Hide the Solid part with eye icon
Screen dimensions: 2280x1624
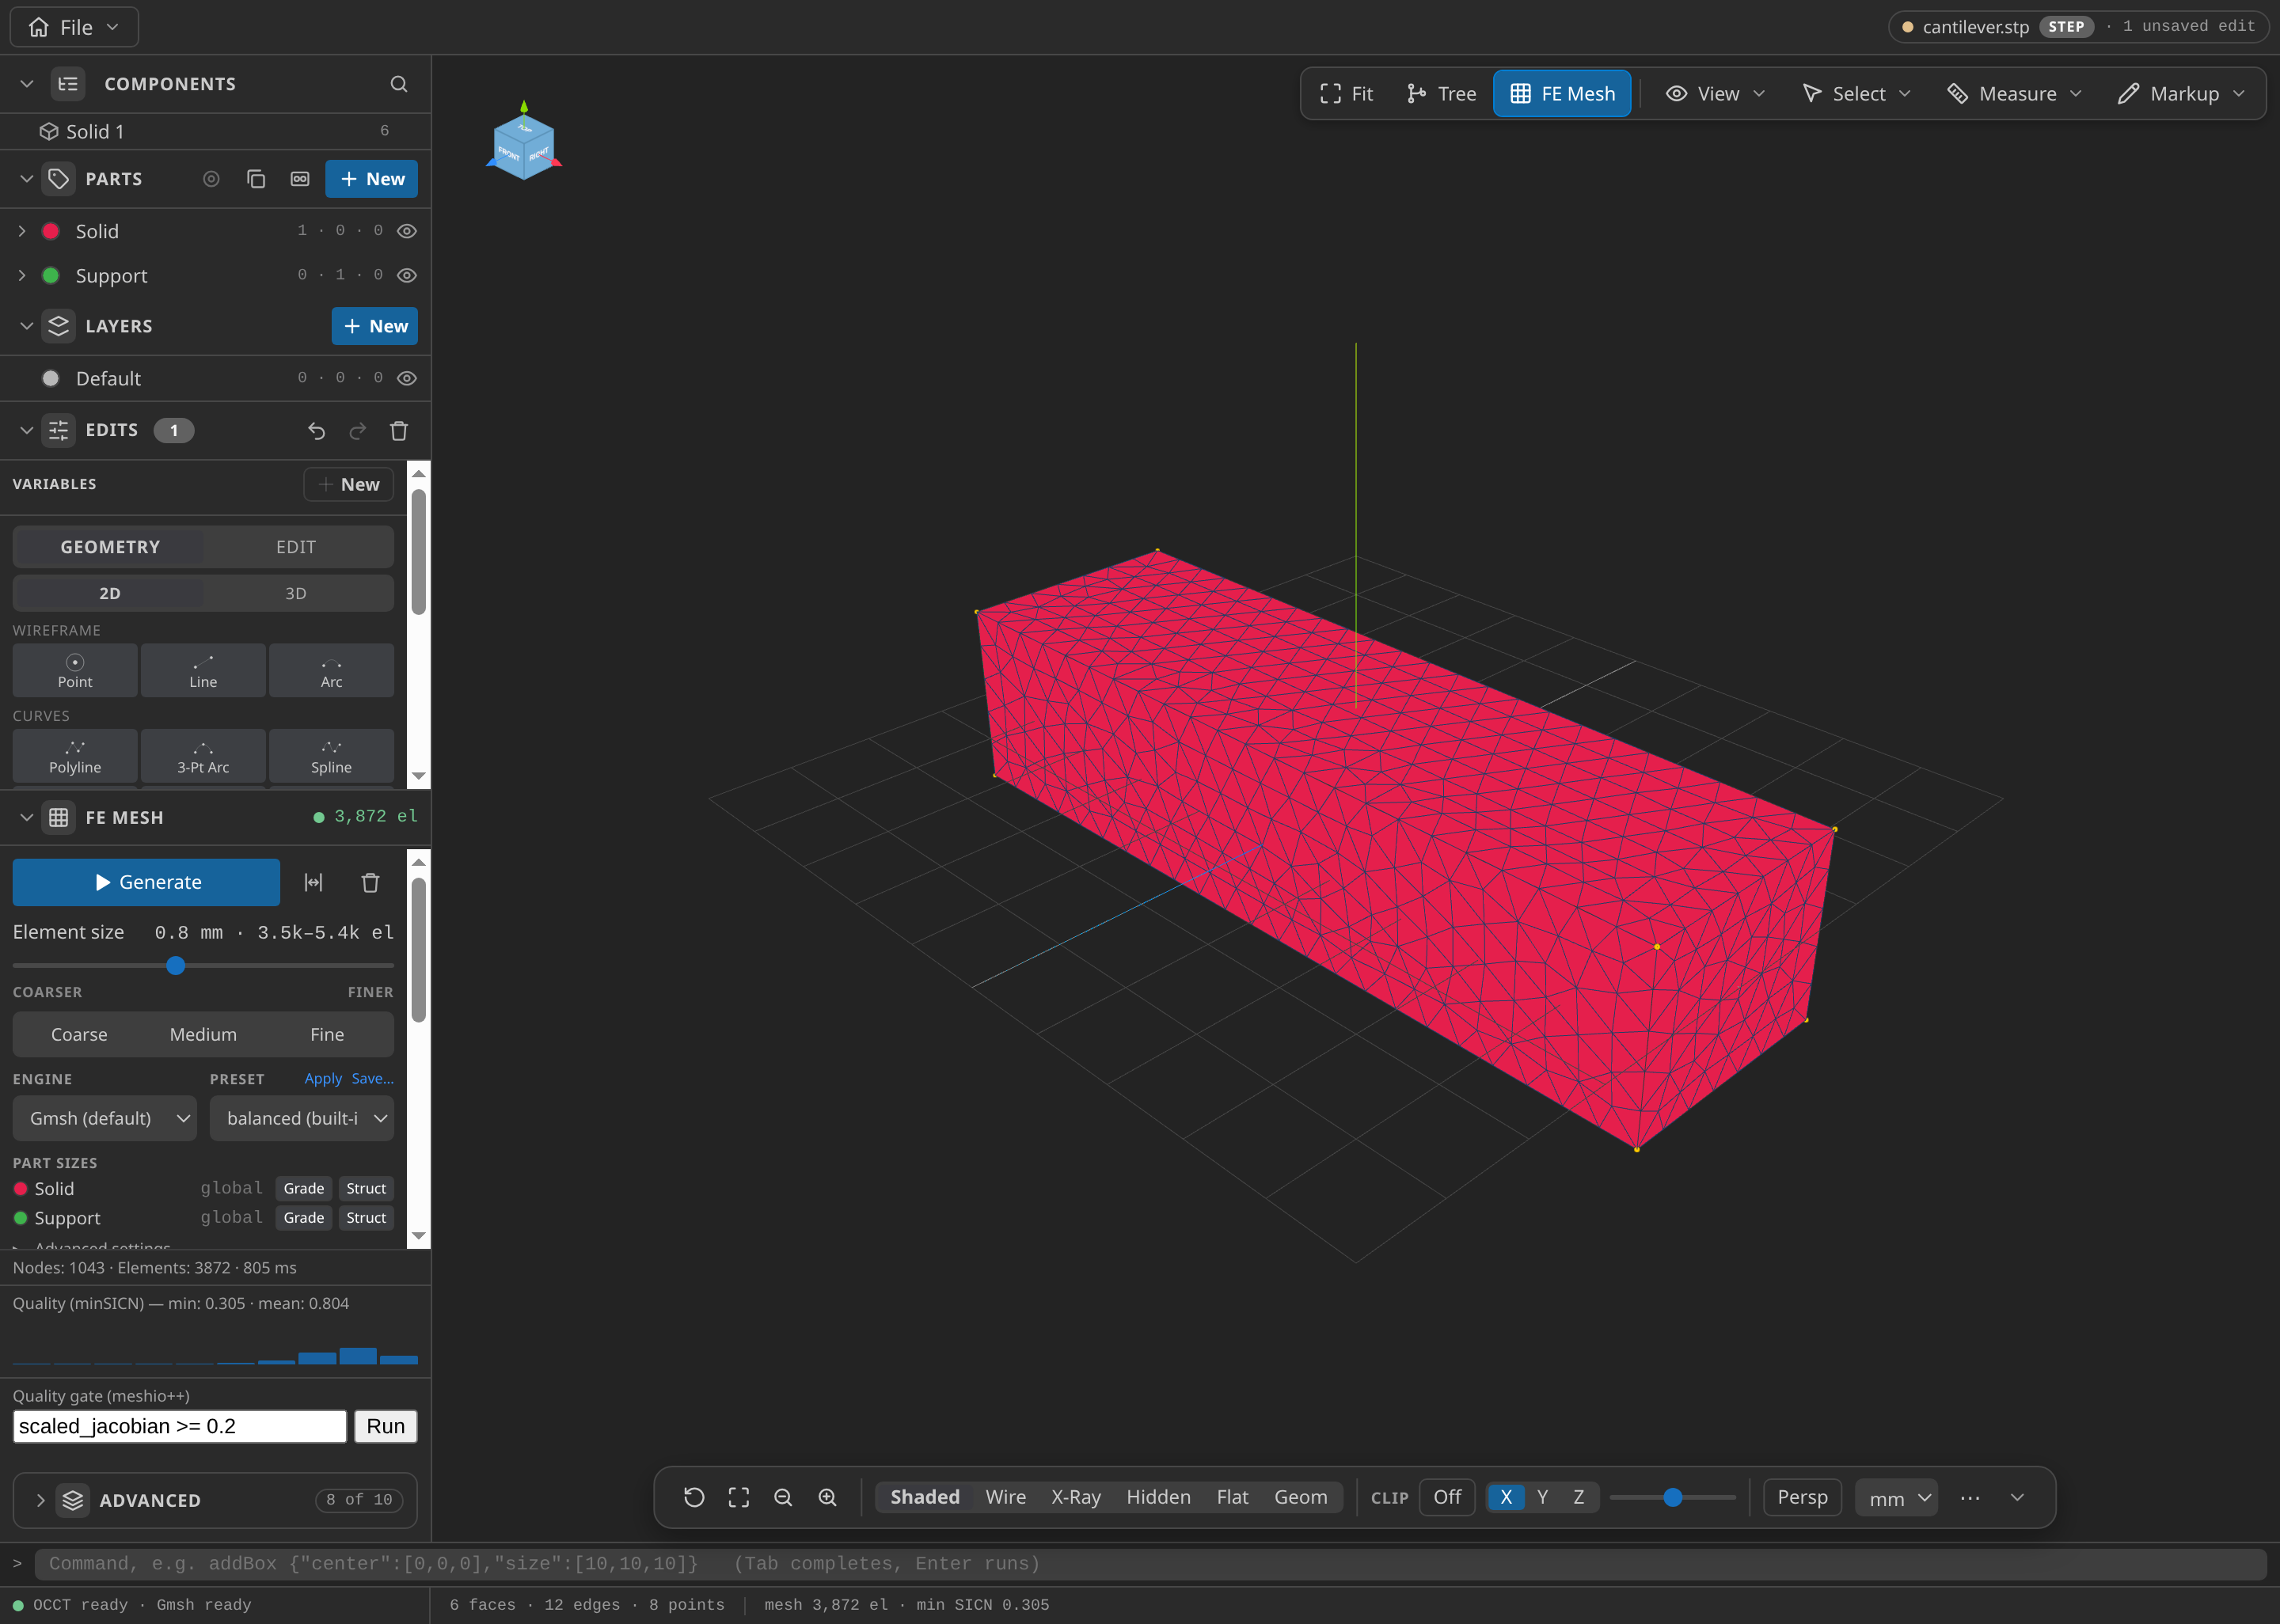tap(407, 231)
